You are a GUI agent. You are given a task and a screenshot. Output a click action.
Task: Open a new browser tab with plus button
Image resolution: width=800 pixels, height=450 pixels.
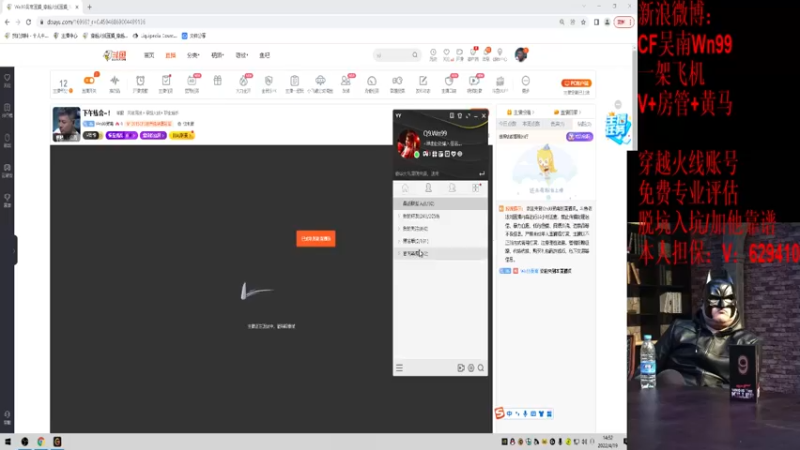pos(89,7)
